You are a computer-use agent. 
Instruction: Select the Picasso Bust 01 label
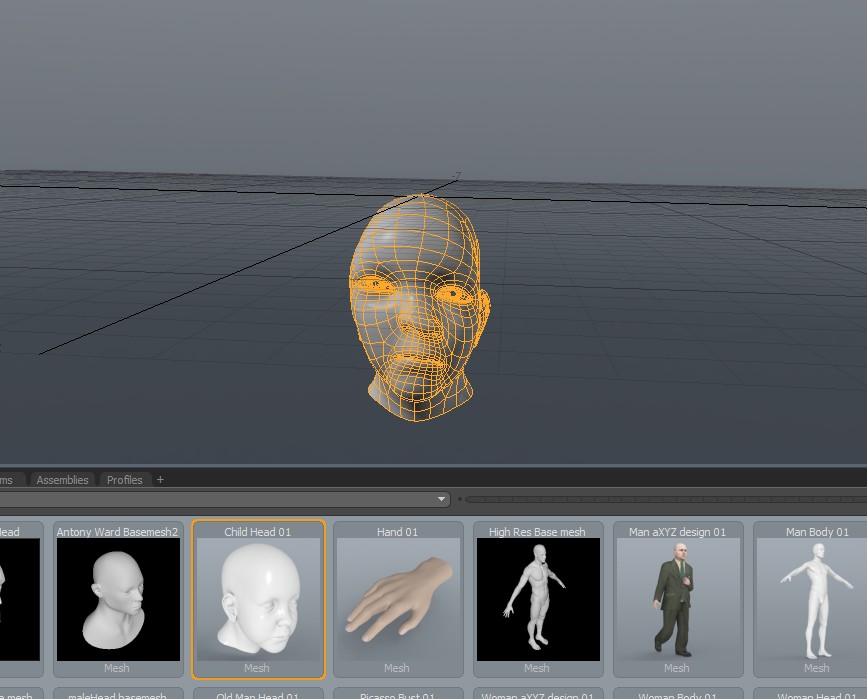click(397, 695)
